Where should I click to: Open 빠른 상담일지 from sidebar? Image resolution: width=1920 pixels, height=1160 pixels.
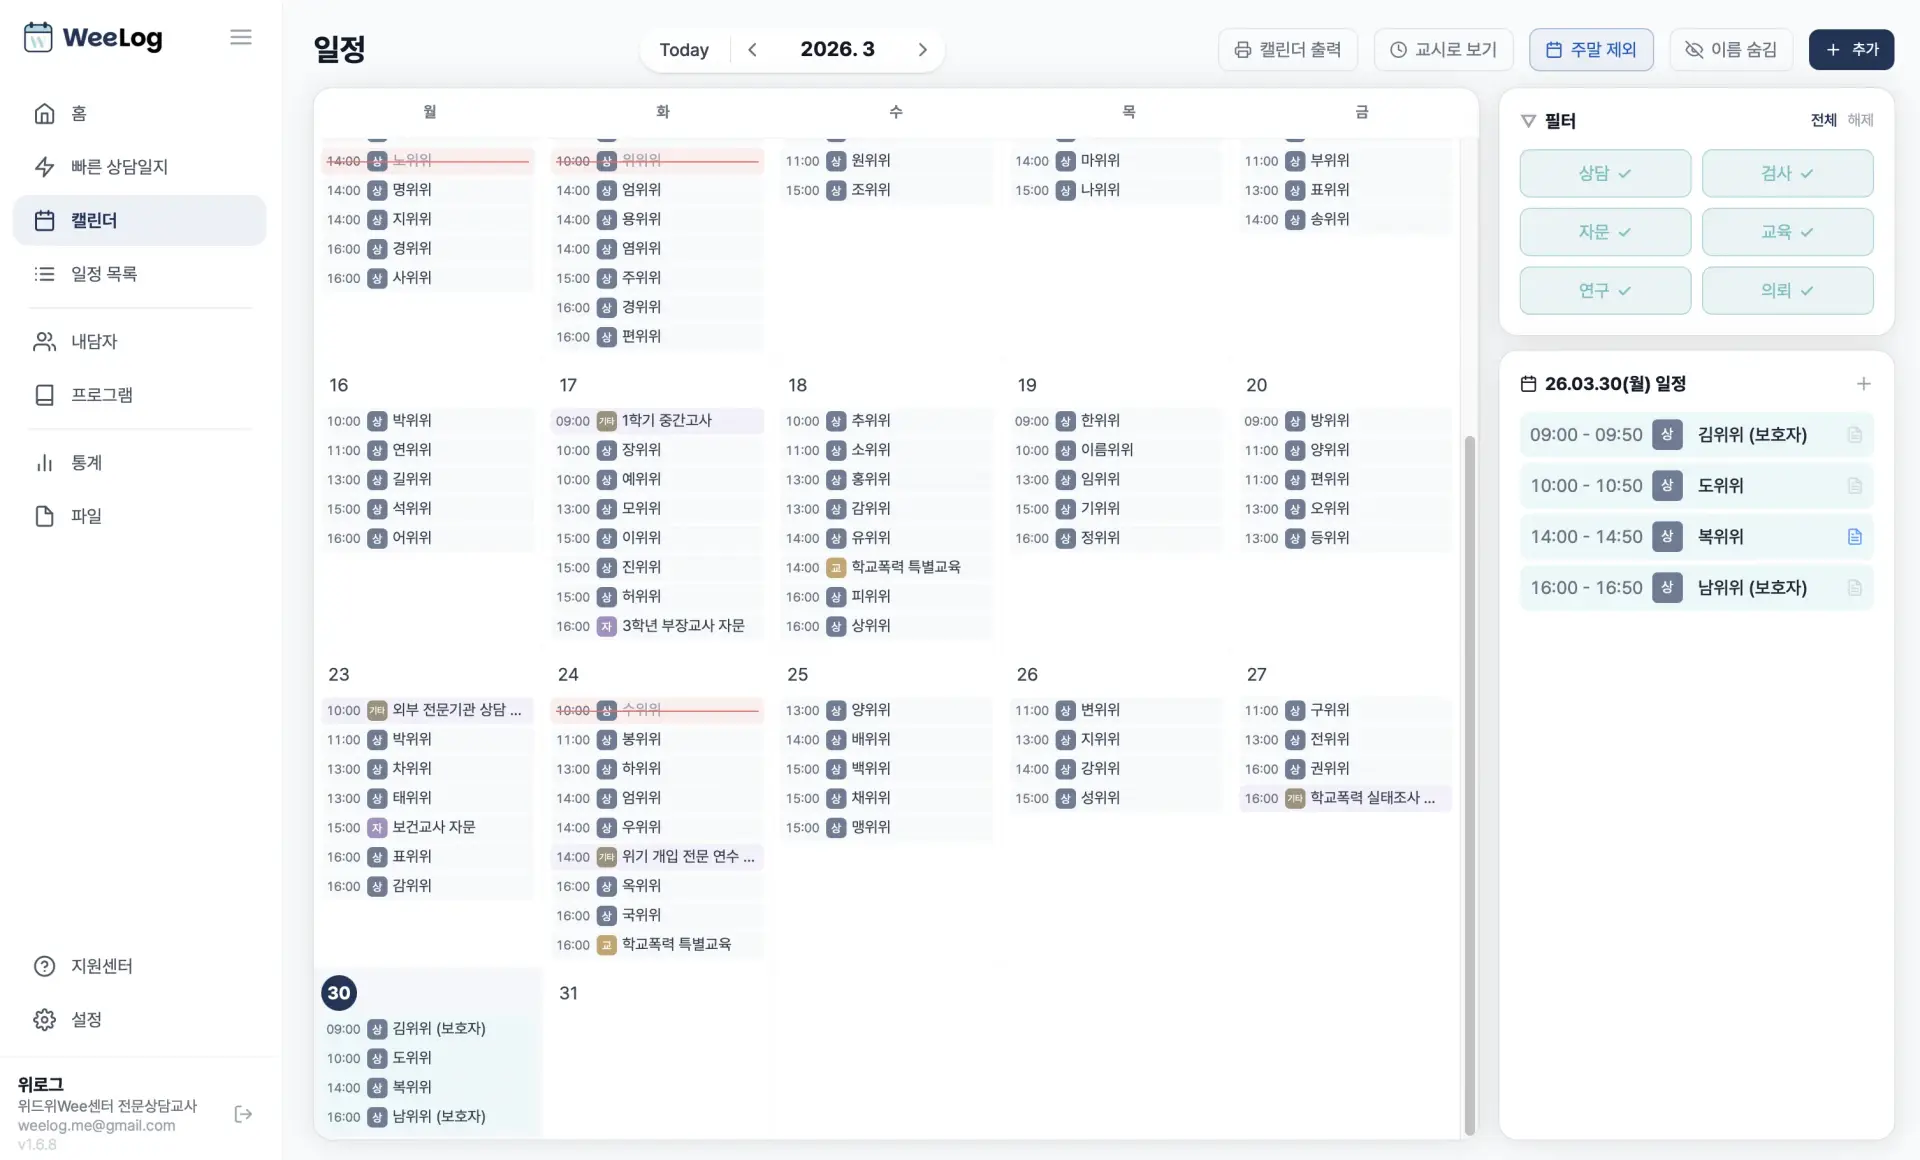click(119, 167)
